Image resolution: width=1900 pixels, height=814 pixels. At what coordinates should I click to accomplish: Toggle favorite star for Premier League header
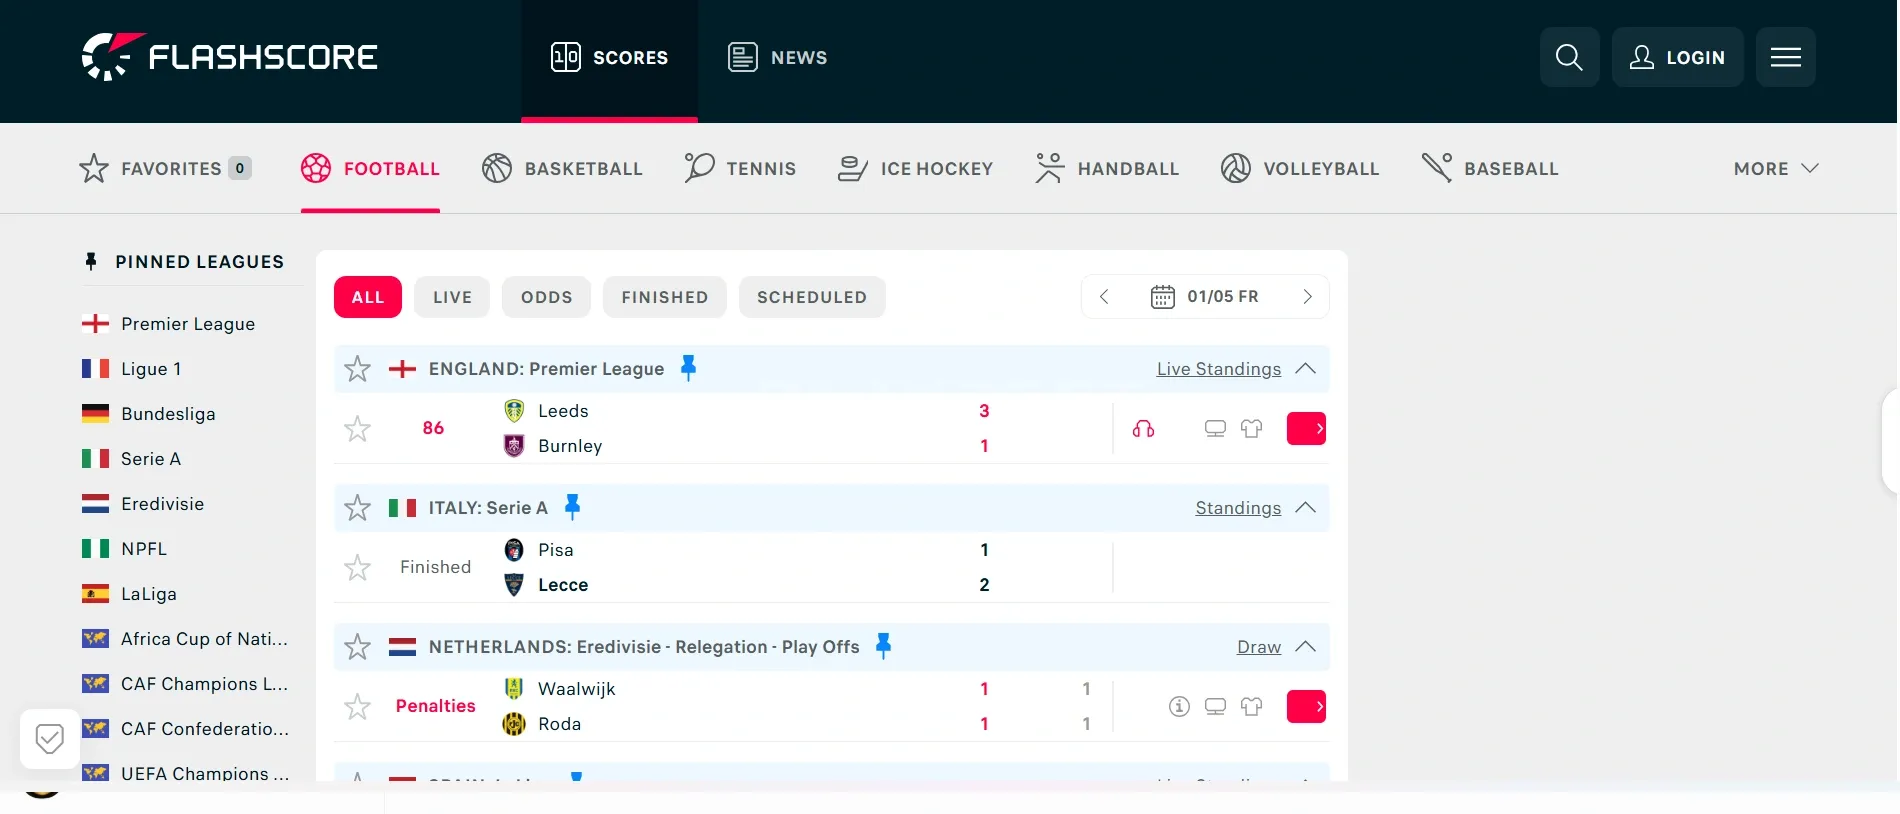click(357, 369)
